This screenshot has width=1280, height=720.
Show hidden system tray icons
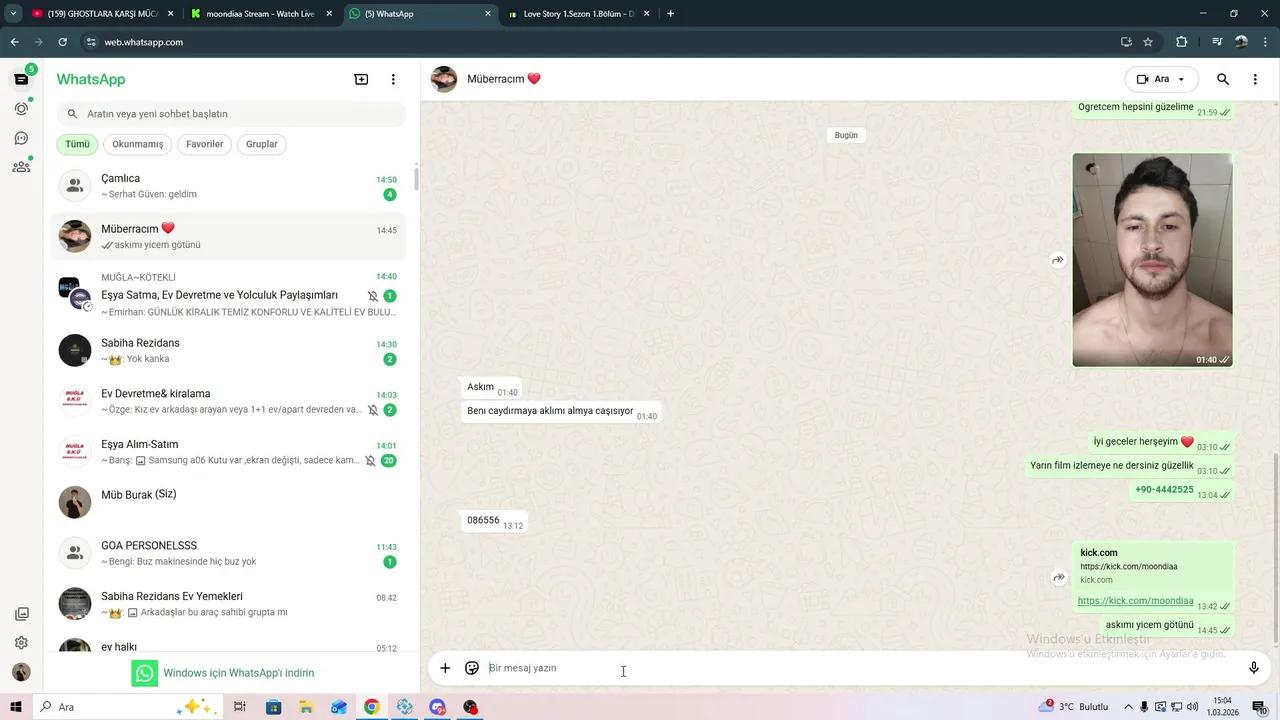pyautogui.click(x=1128, y=707)
